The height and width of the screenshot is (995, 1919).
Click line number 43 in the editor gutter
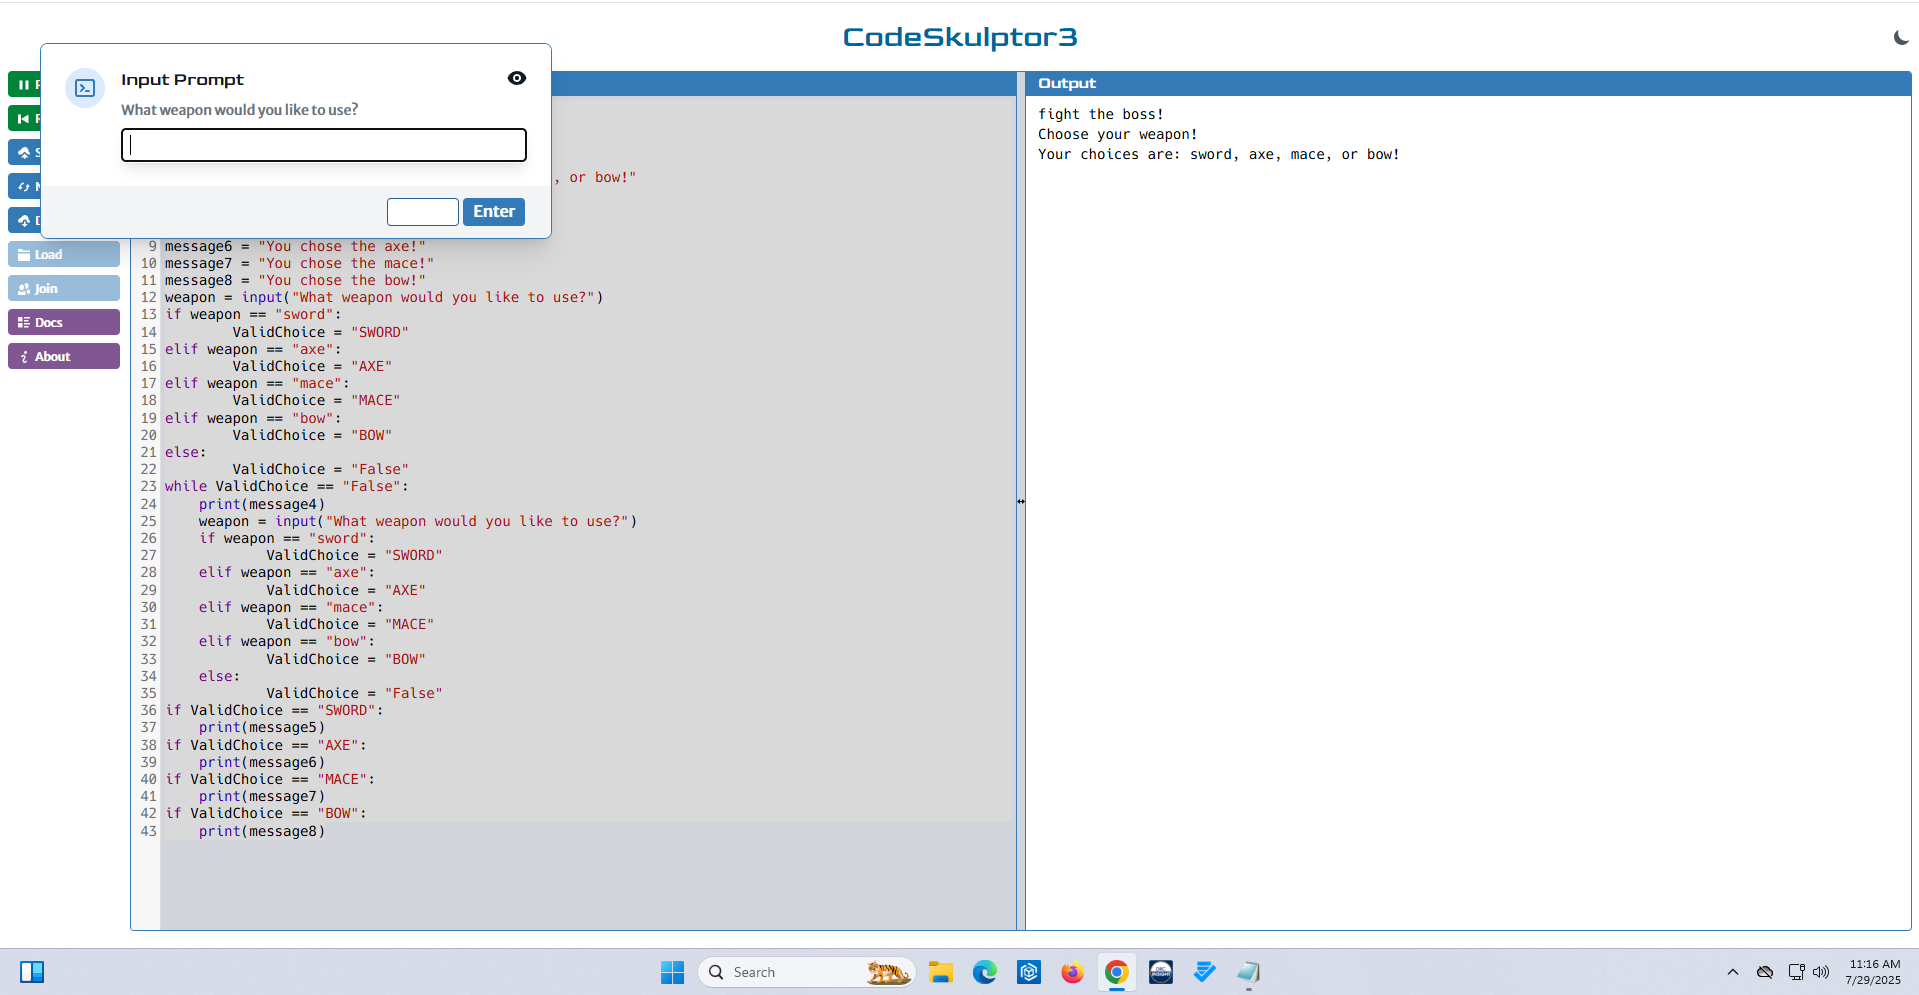click(x=148, y=832)
